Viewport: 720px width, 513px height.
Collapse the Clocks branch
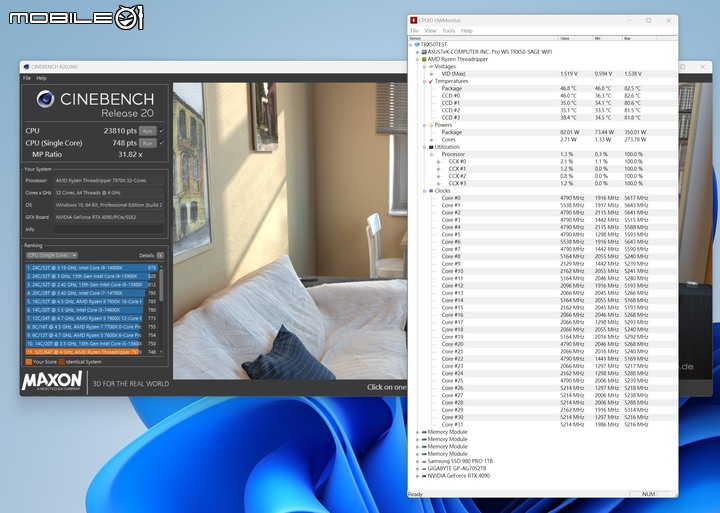pyautogui.click(x=424, y=191)
